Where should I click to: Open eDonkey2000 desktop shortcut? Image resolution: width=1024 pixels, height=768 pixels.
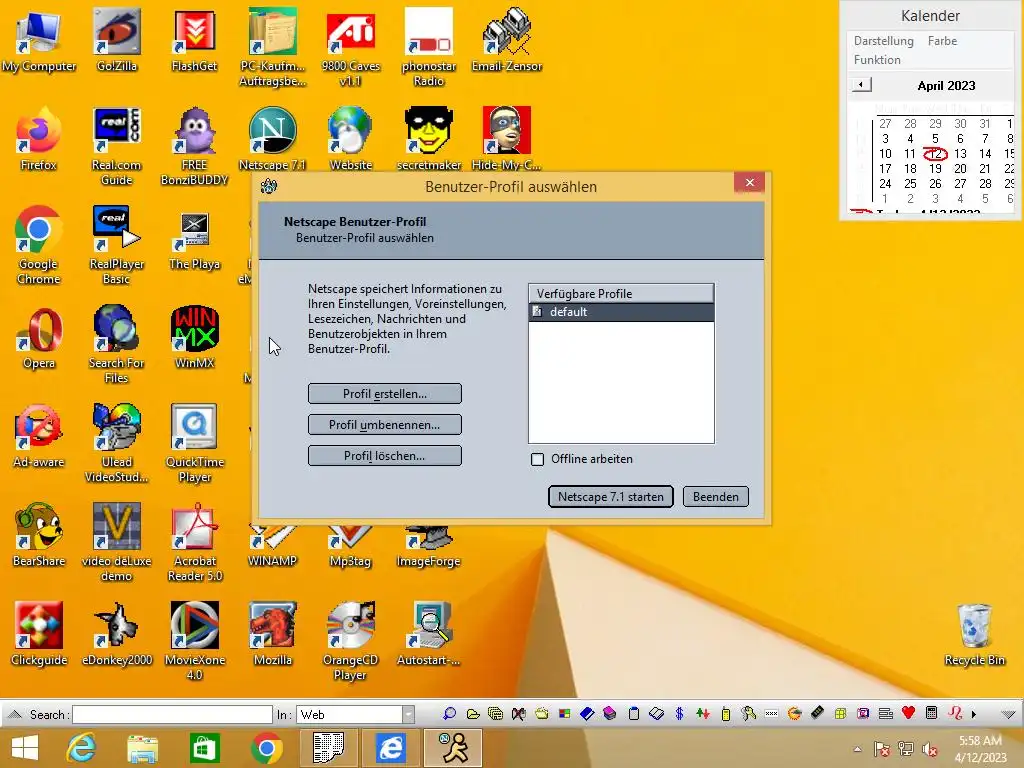tap(116, 634)
